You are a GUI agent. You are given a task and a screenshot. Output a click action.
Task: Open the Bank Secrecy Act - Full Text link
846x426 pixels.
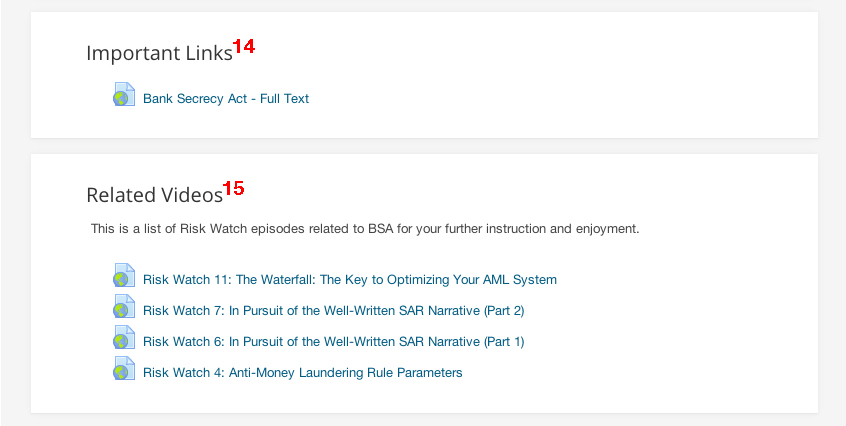pos(226,99)
